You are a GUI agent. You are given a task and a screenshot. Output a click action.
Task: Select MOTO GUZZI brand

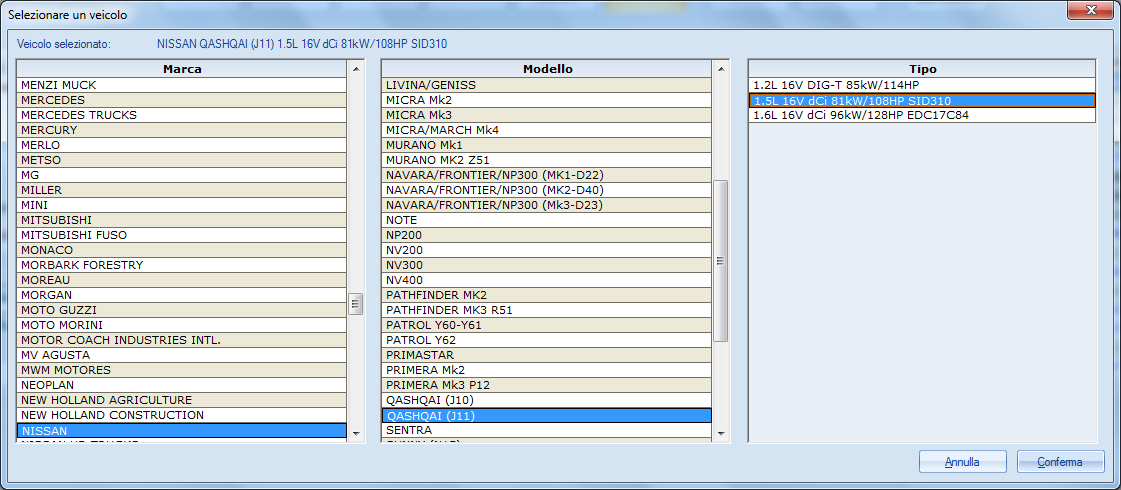182,310
